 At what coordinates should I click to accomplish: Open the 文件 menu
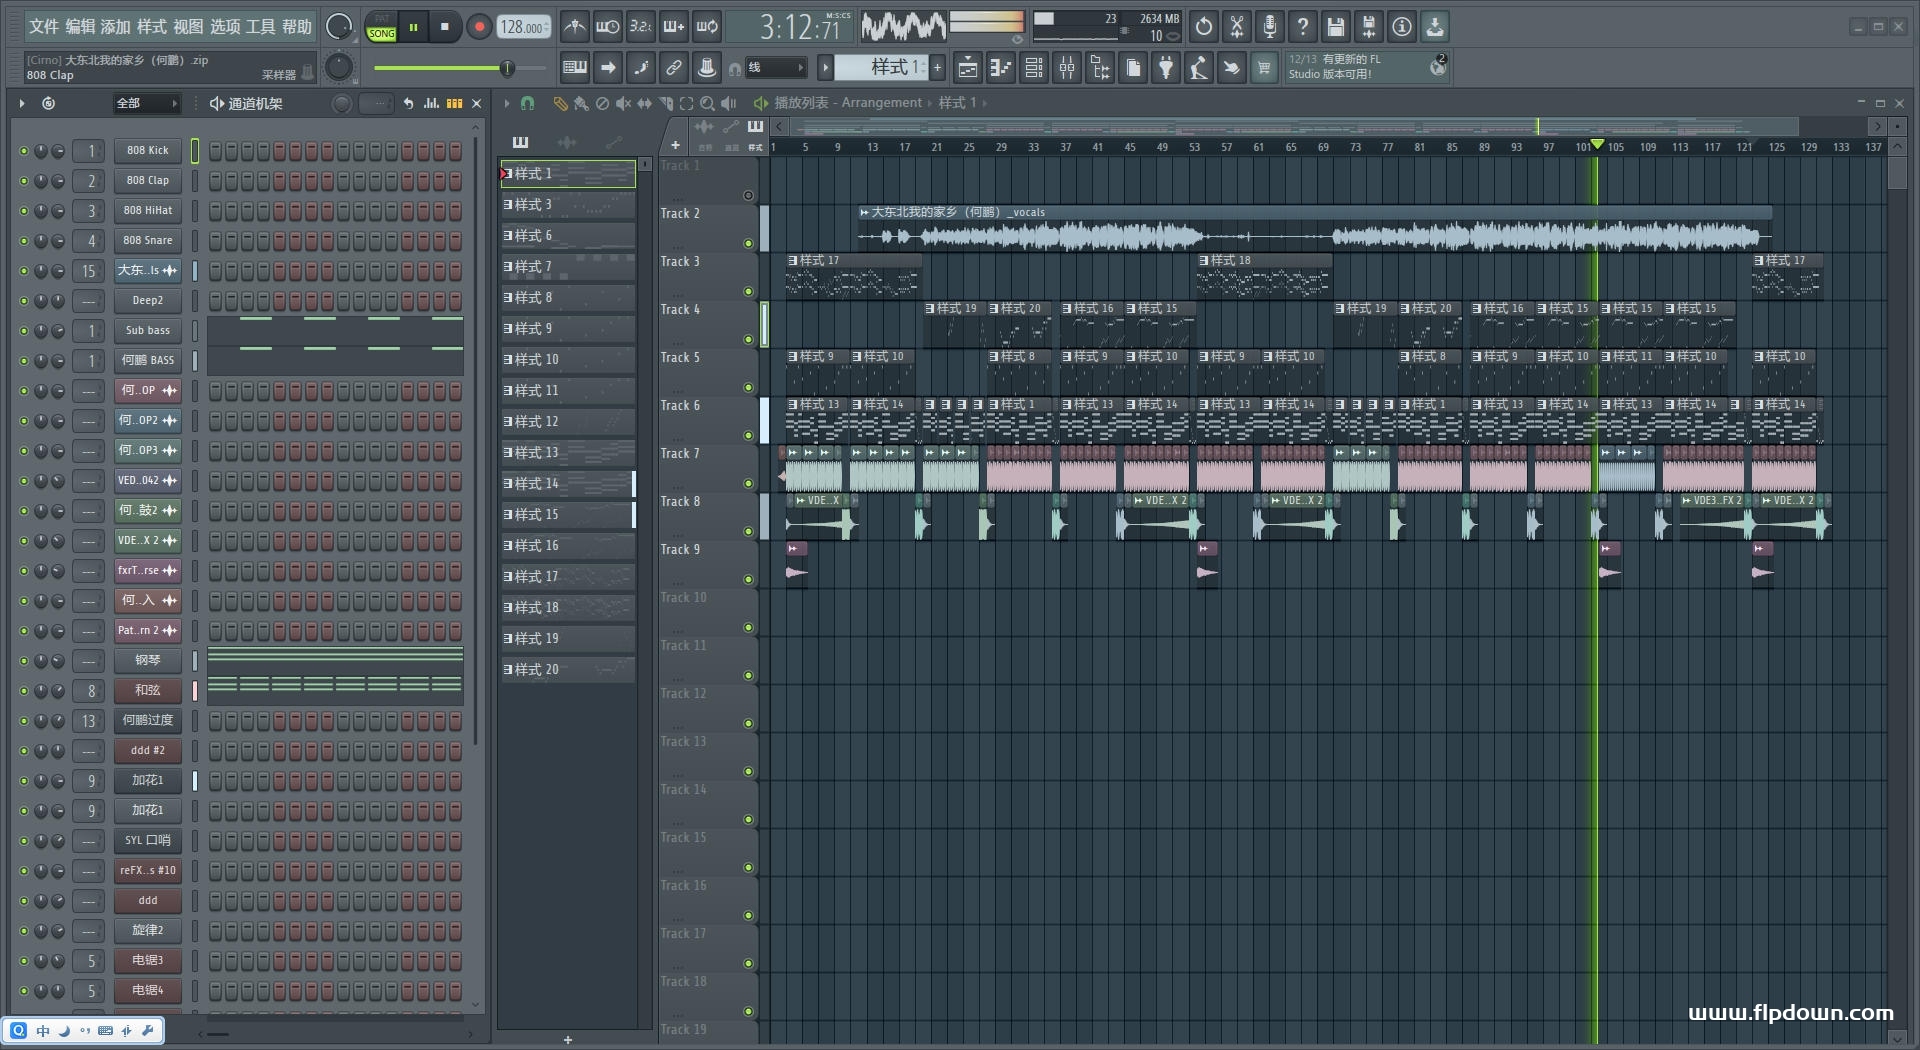point(43,27)
